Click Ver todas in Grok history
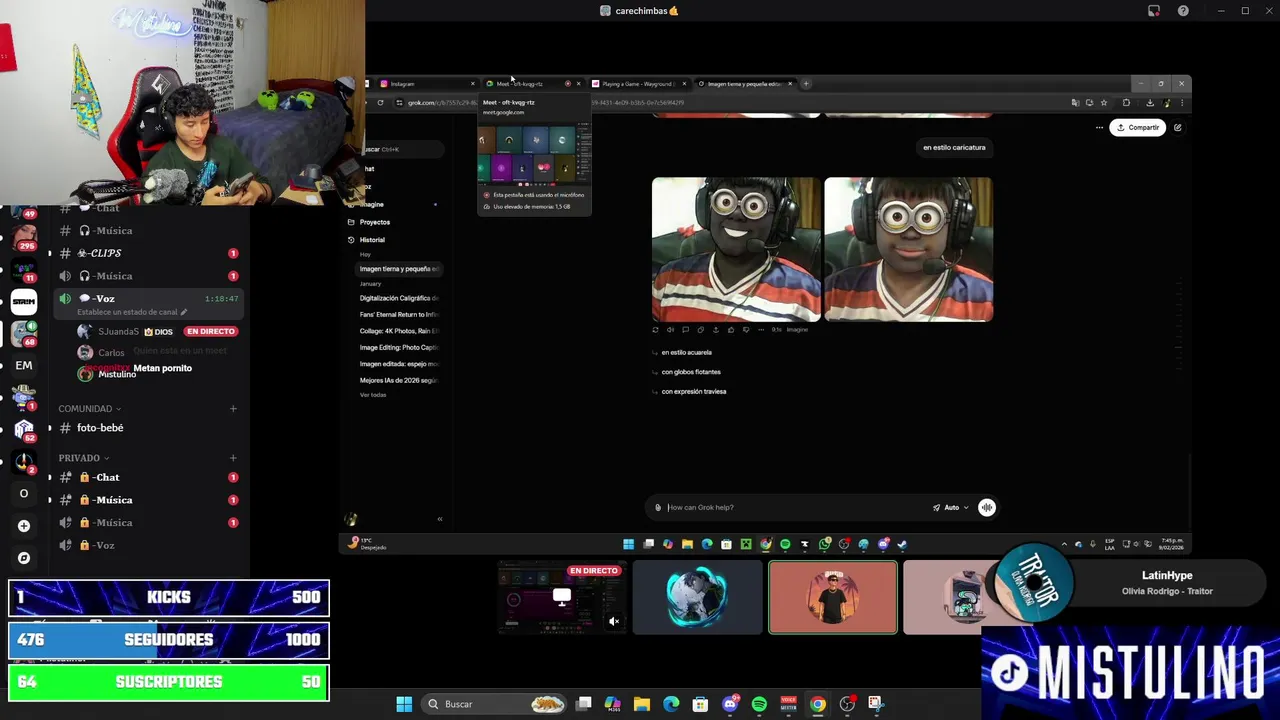Viewport: 1280px width, 720px height. pyautogui.click(x=373, y=395)
